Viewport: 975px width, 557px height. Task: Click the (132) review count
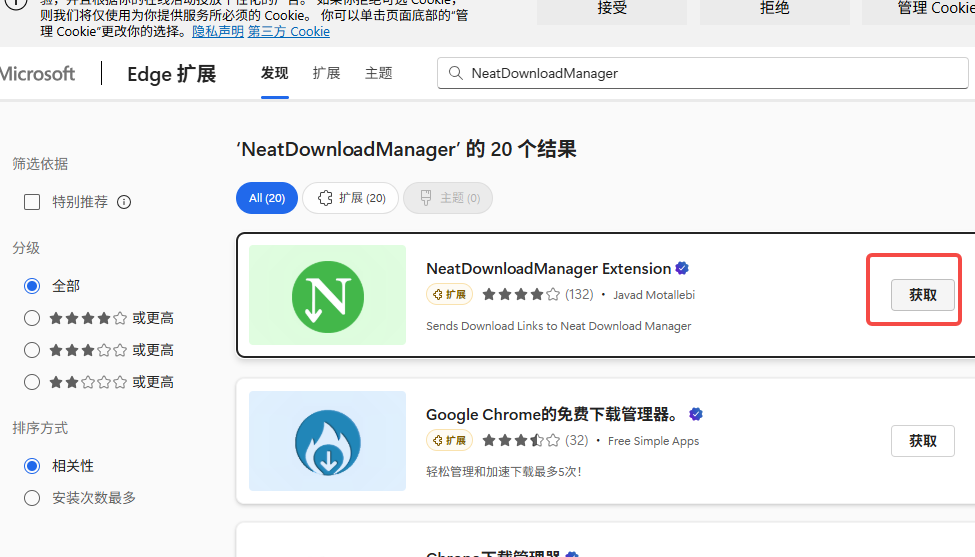tap(579, 294)
